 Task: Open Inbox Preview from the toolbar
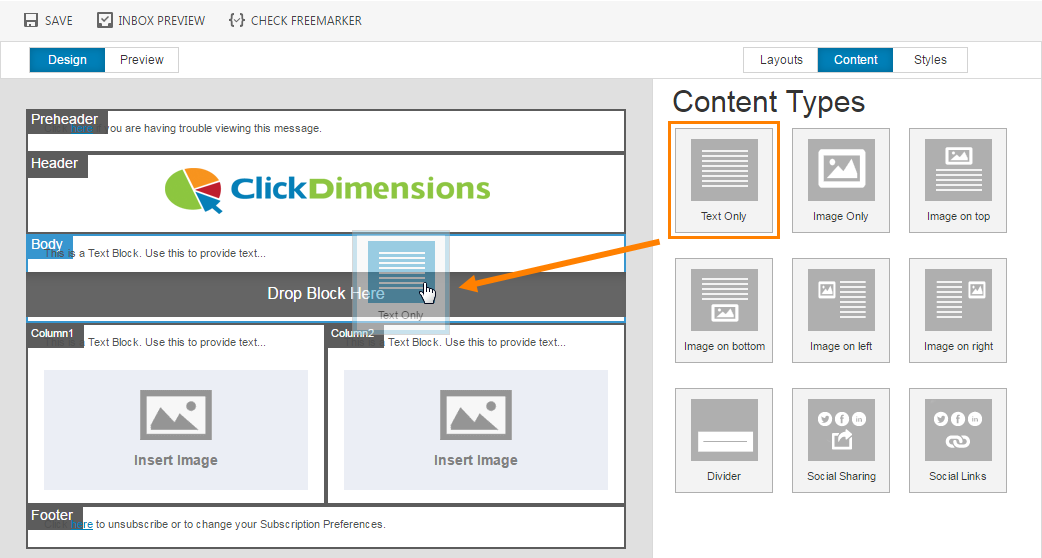click(151, 20)
